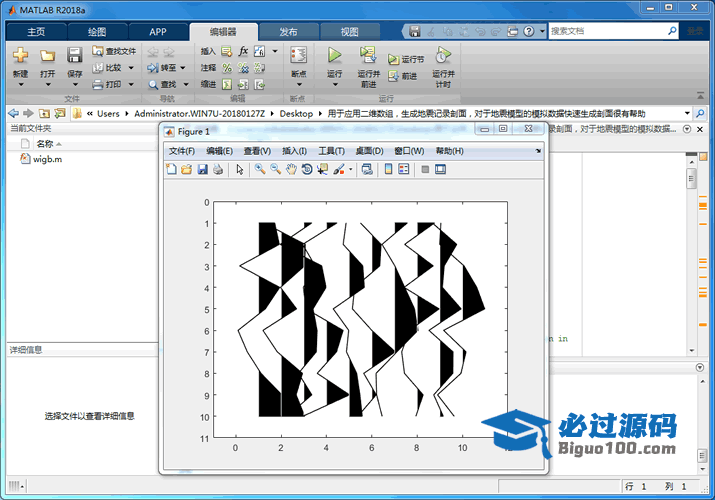Switch to the 视图 (View) tab

[350, 31]
